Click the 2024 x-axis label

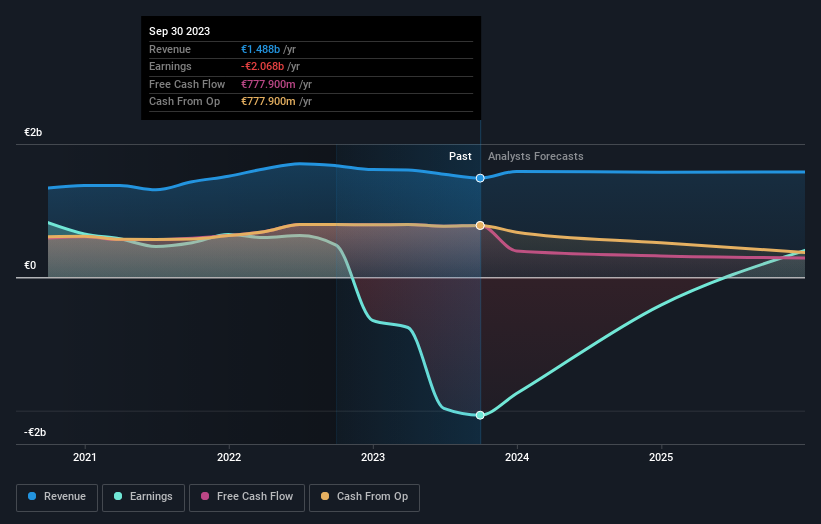pyautogui.click(x=517, y=457)
